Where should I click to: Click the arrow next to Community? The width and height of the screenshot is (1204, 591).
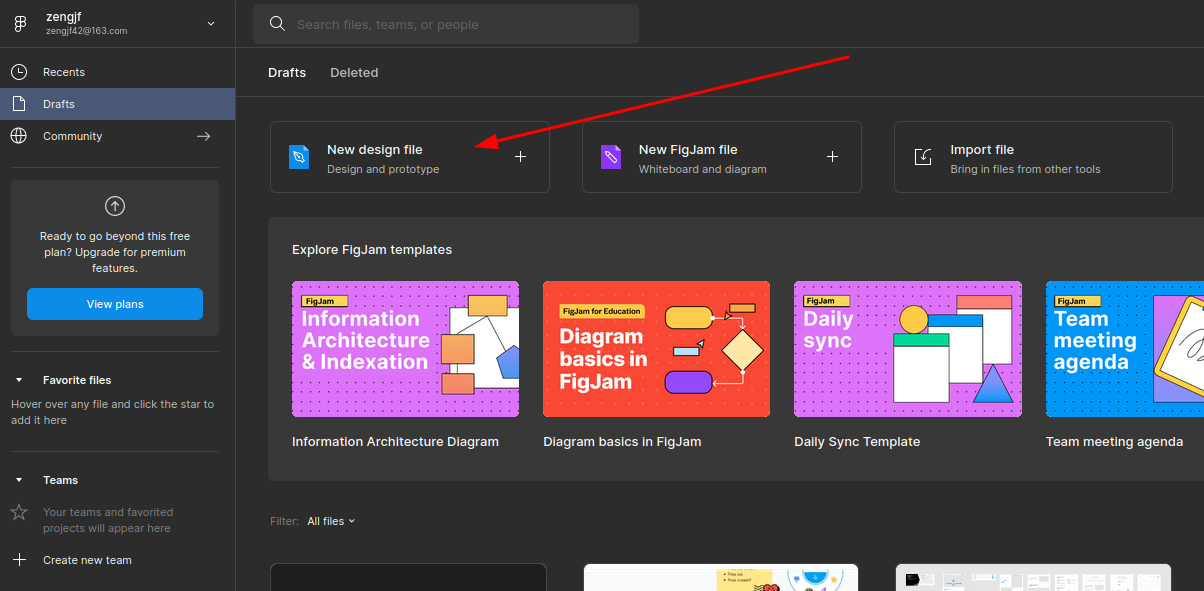tap(203, 136)
